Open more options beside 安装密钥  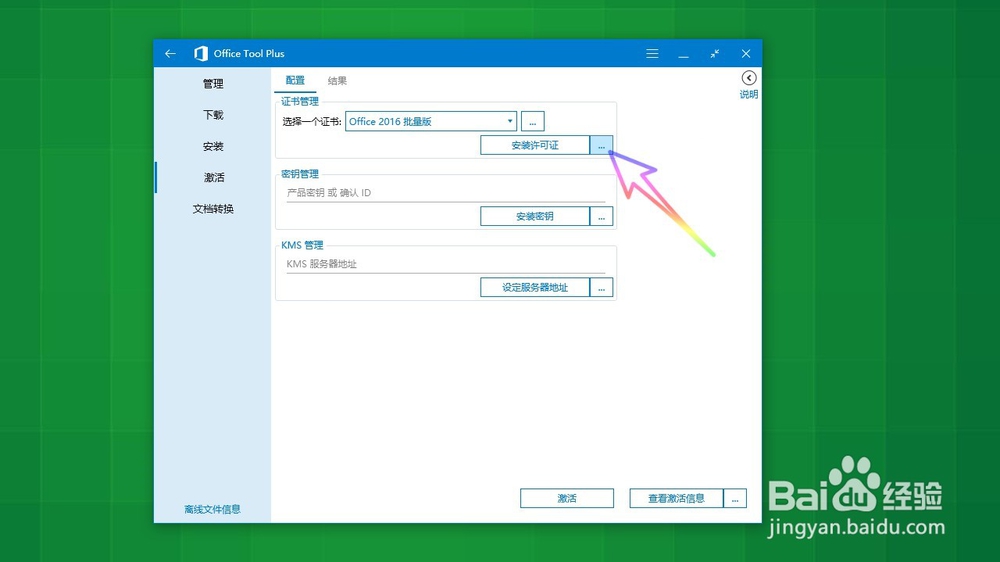[x=601, y=216]
